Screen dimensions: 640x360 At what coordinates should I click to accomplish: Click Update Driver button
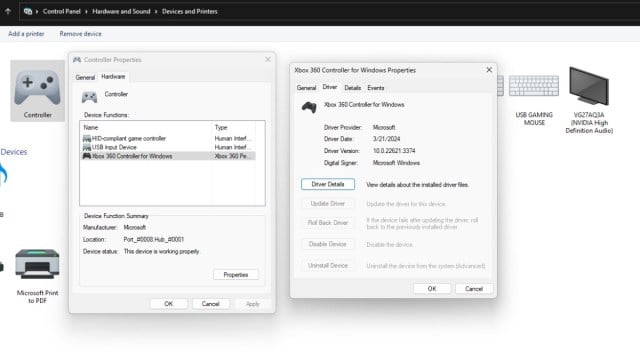[x=328, y=204]
